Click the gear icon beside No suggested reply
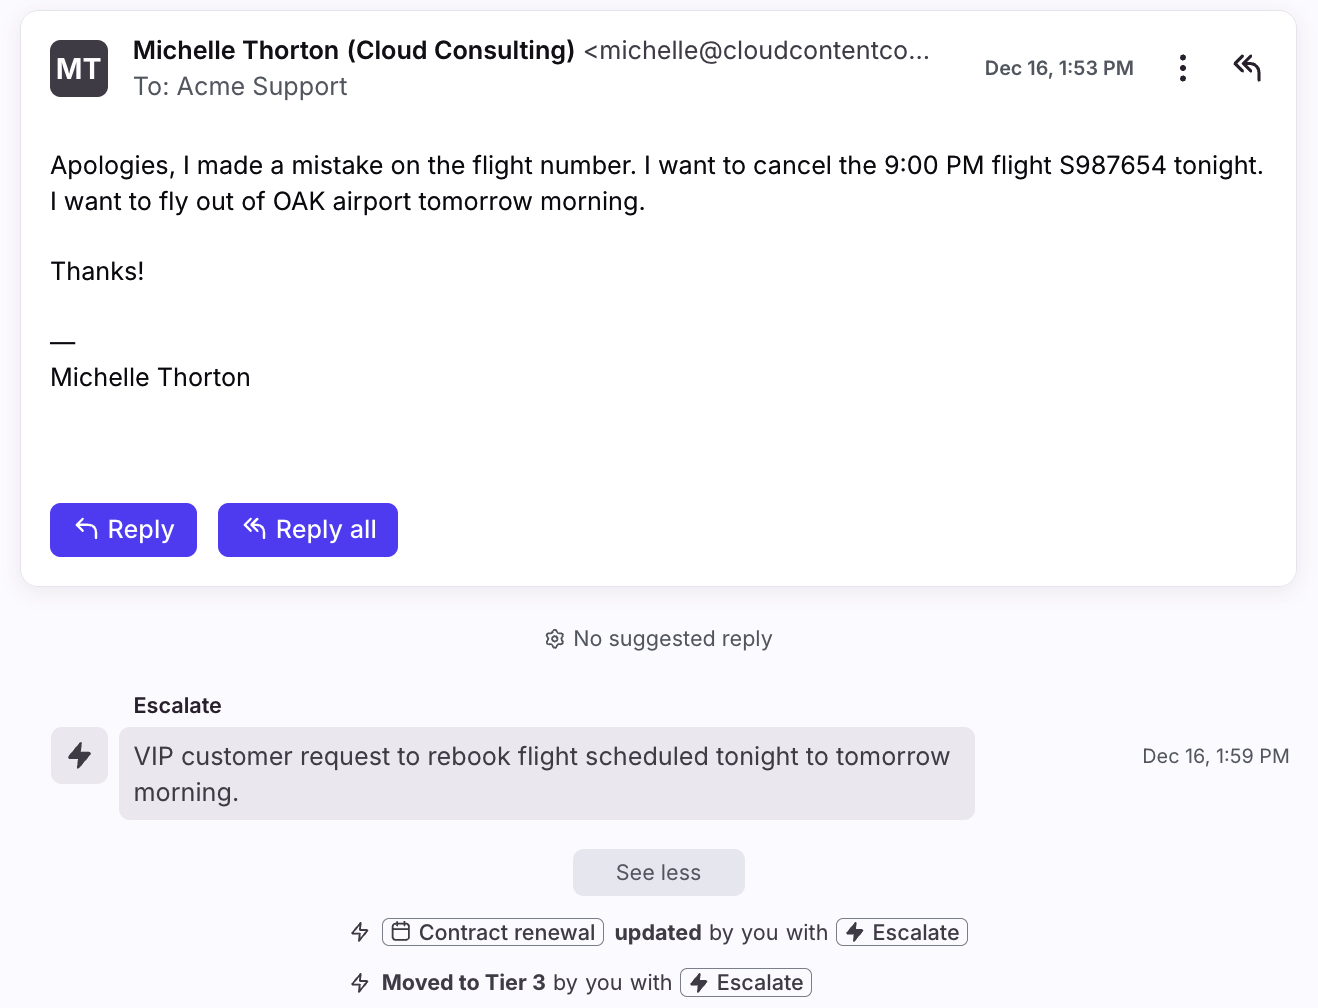This screenshot has width=1318, height=1008. pyautogui.click(x=555, y=639)
